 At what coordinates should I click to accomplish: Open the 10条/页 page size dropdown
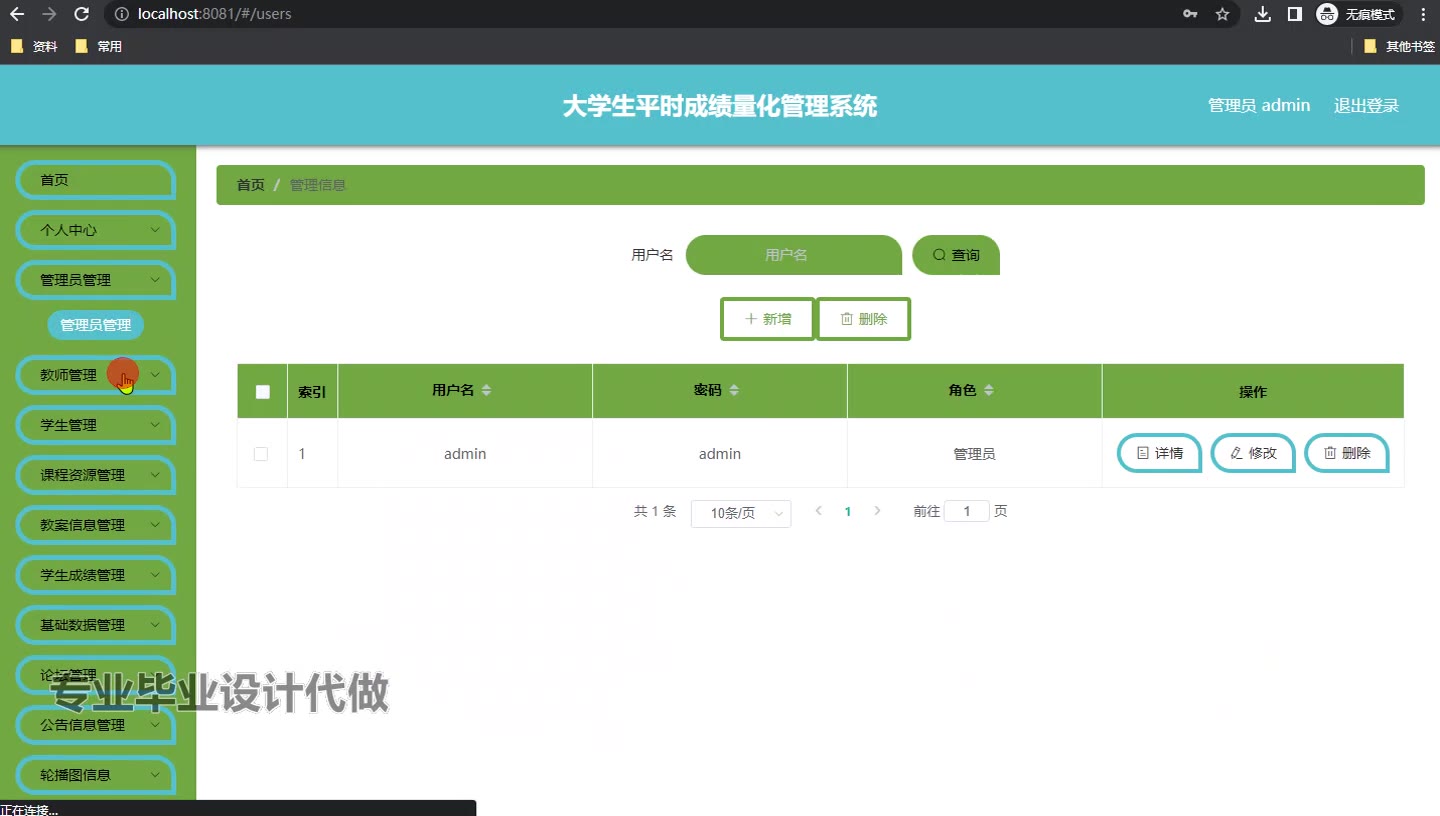point(741,513)
